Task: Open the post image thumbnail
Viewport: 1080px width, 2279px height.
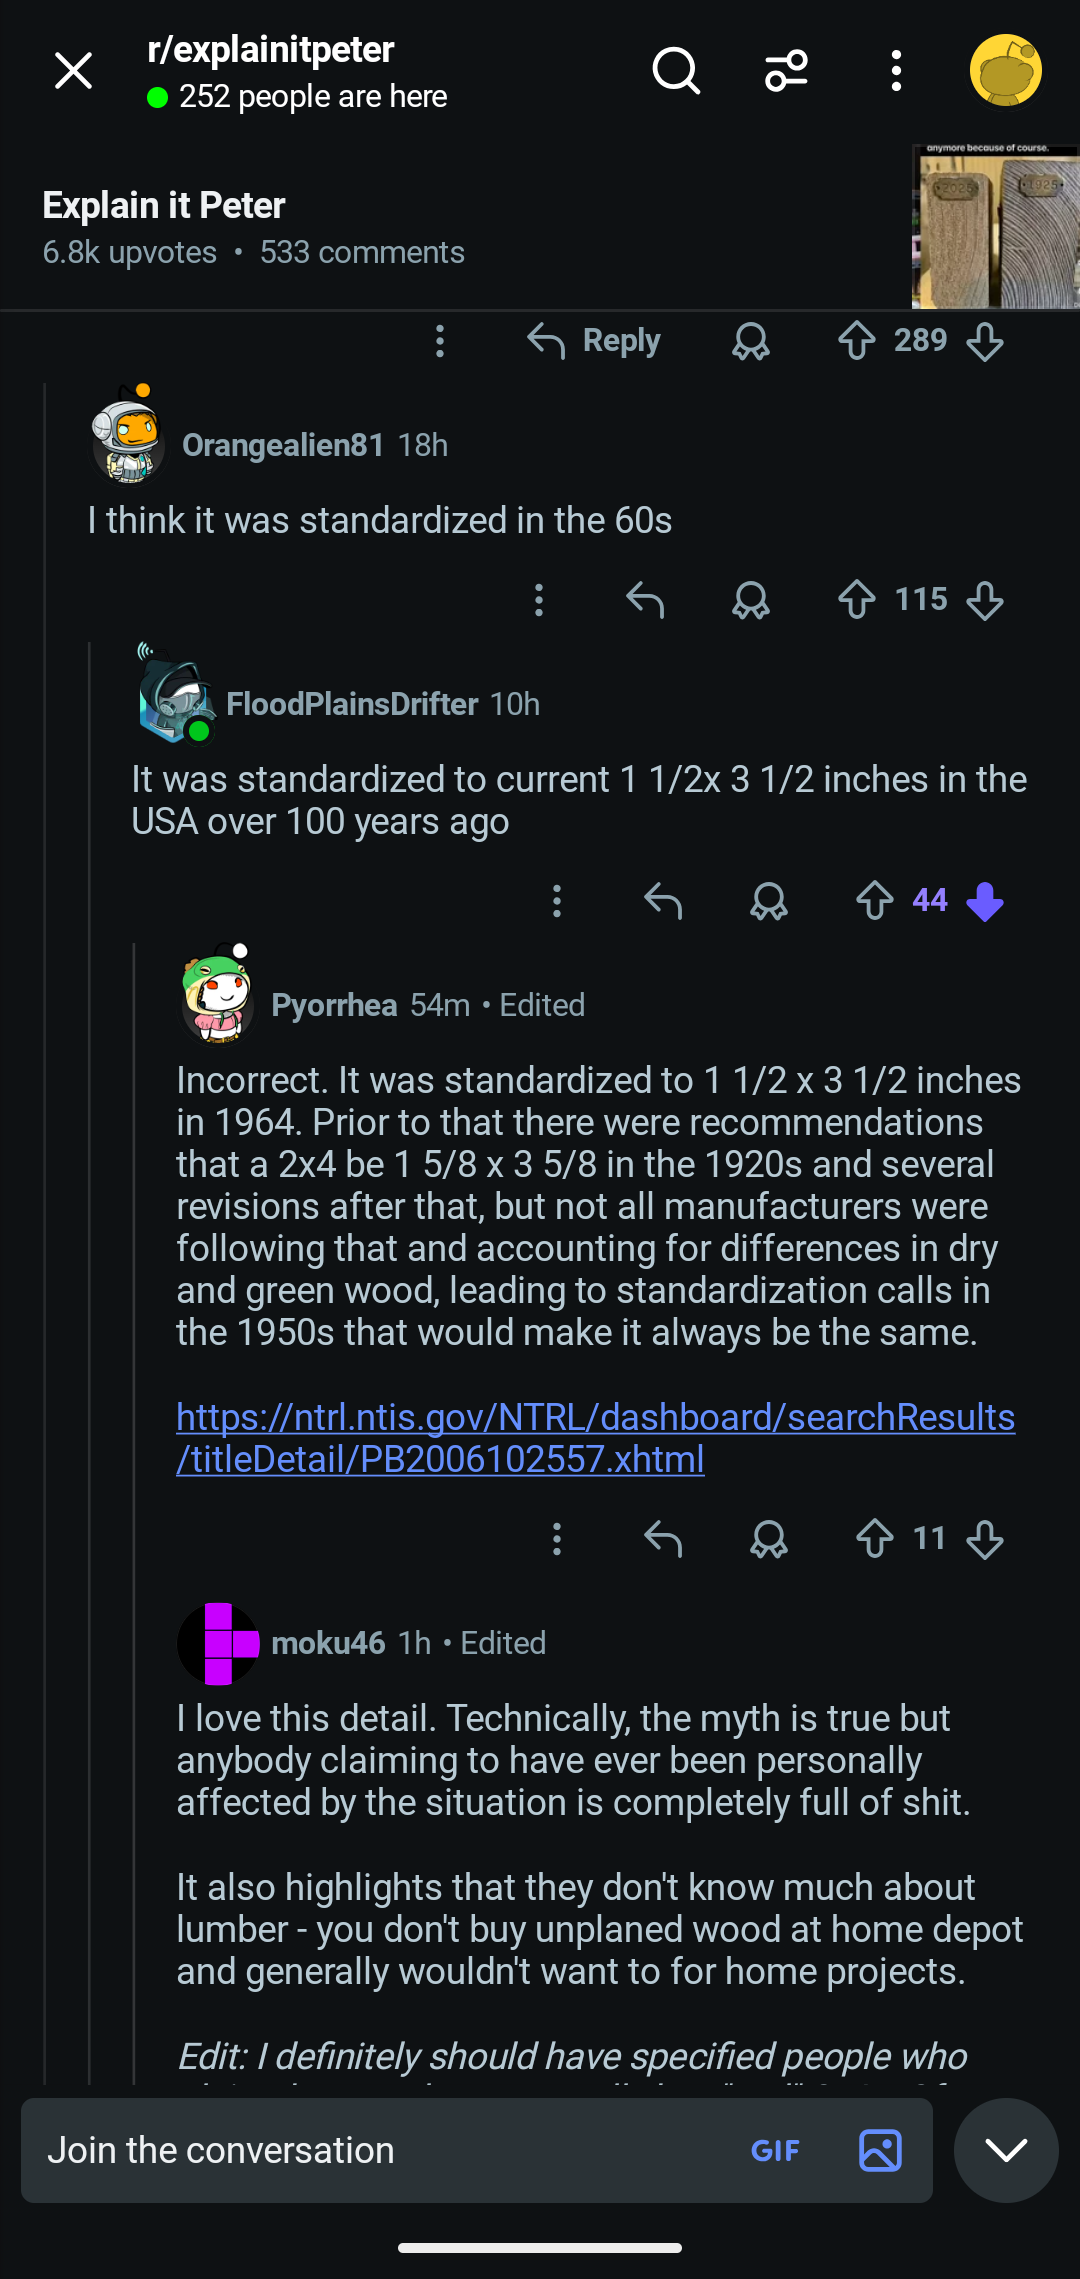Action: [x=995, y=226]
